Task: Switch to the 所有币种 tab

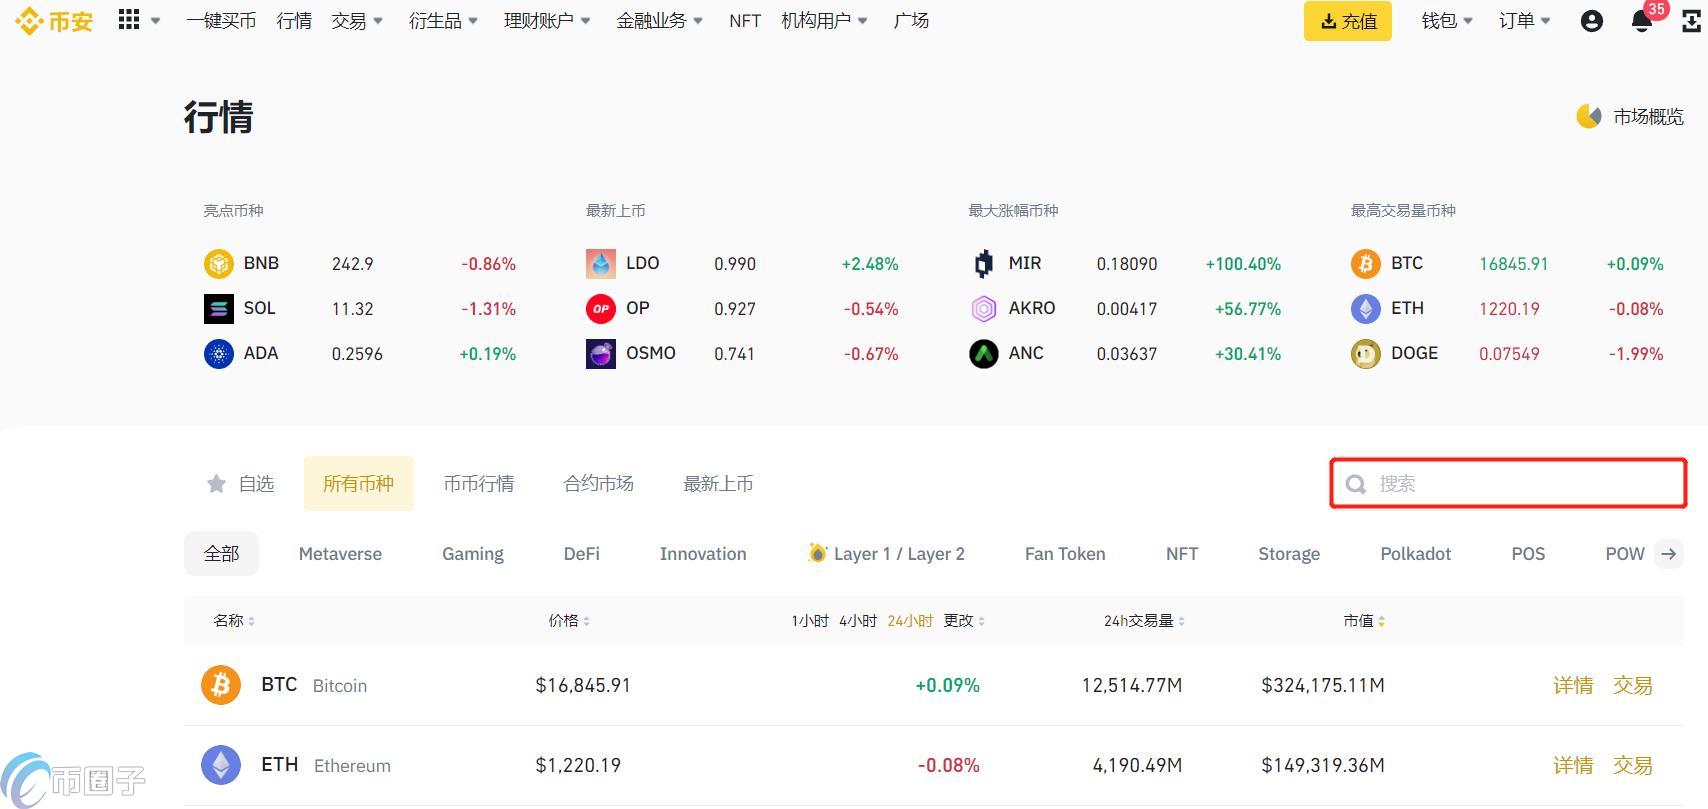Action: 358,484
